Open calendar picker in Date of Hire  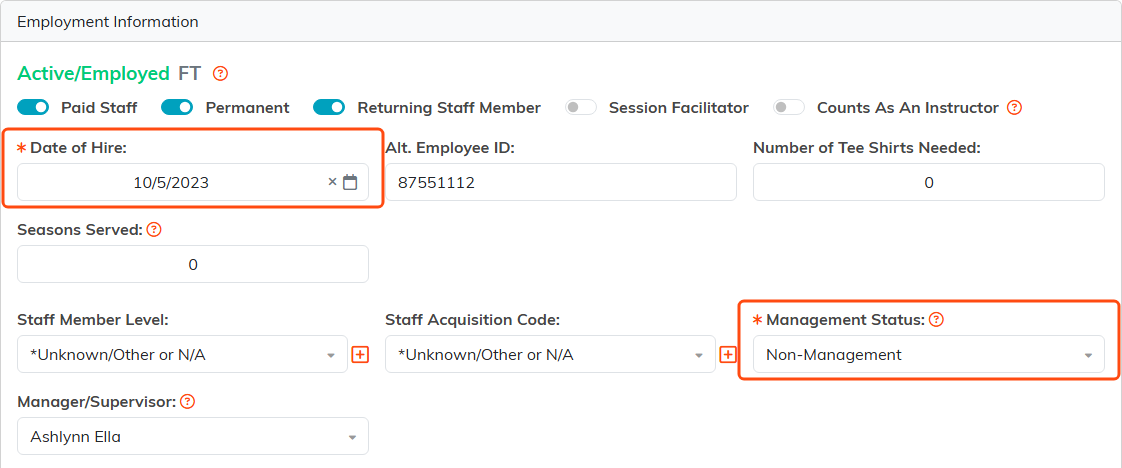350,182
